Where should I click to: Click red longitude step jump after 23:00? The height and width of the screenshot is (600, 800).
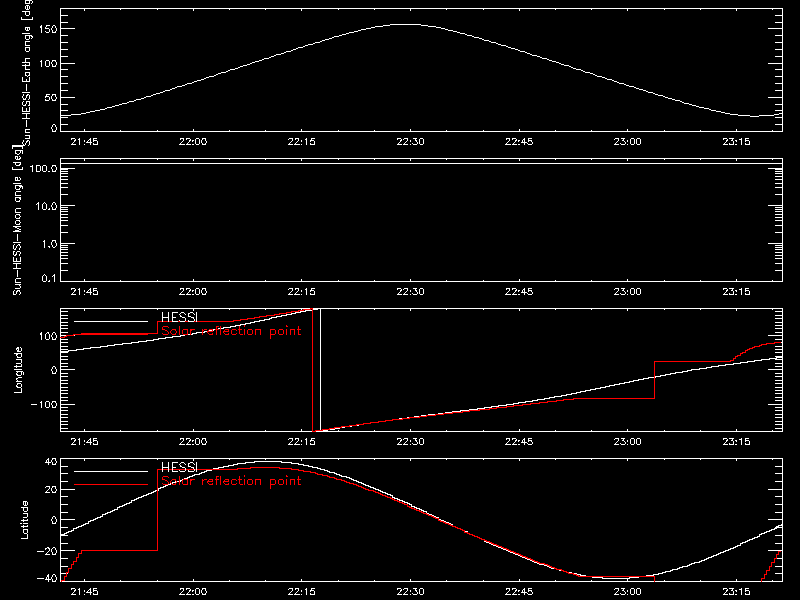click(x=654, y=380)
